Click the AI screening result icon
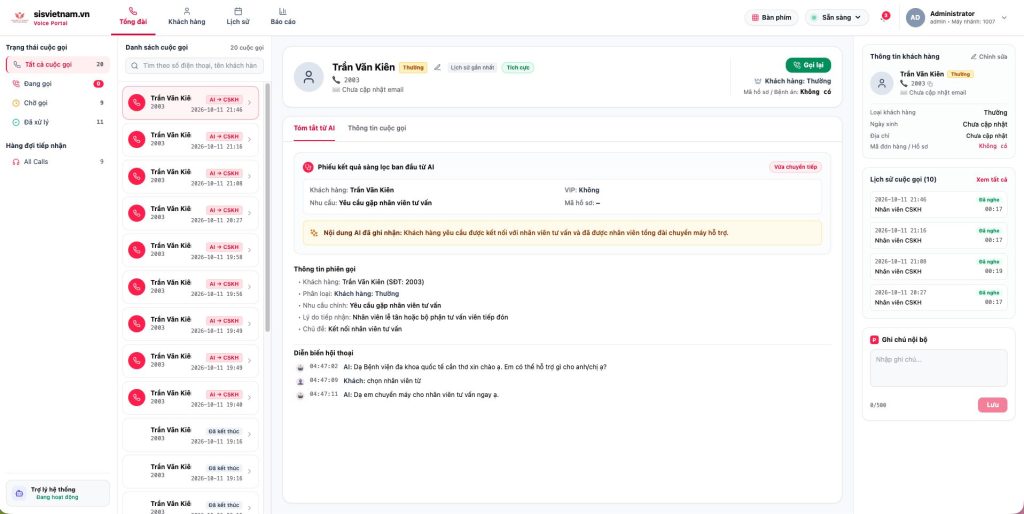Screen dimensions: 1024x514 tap(308, 167)
